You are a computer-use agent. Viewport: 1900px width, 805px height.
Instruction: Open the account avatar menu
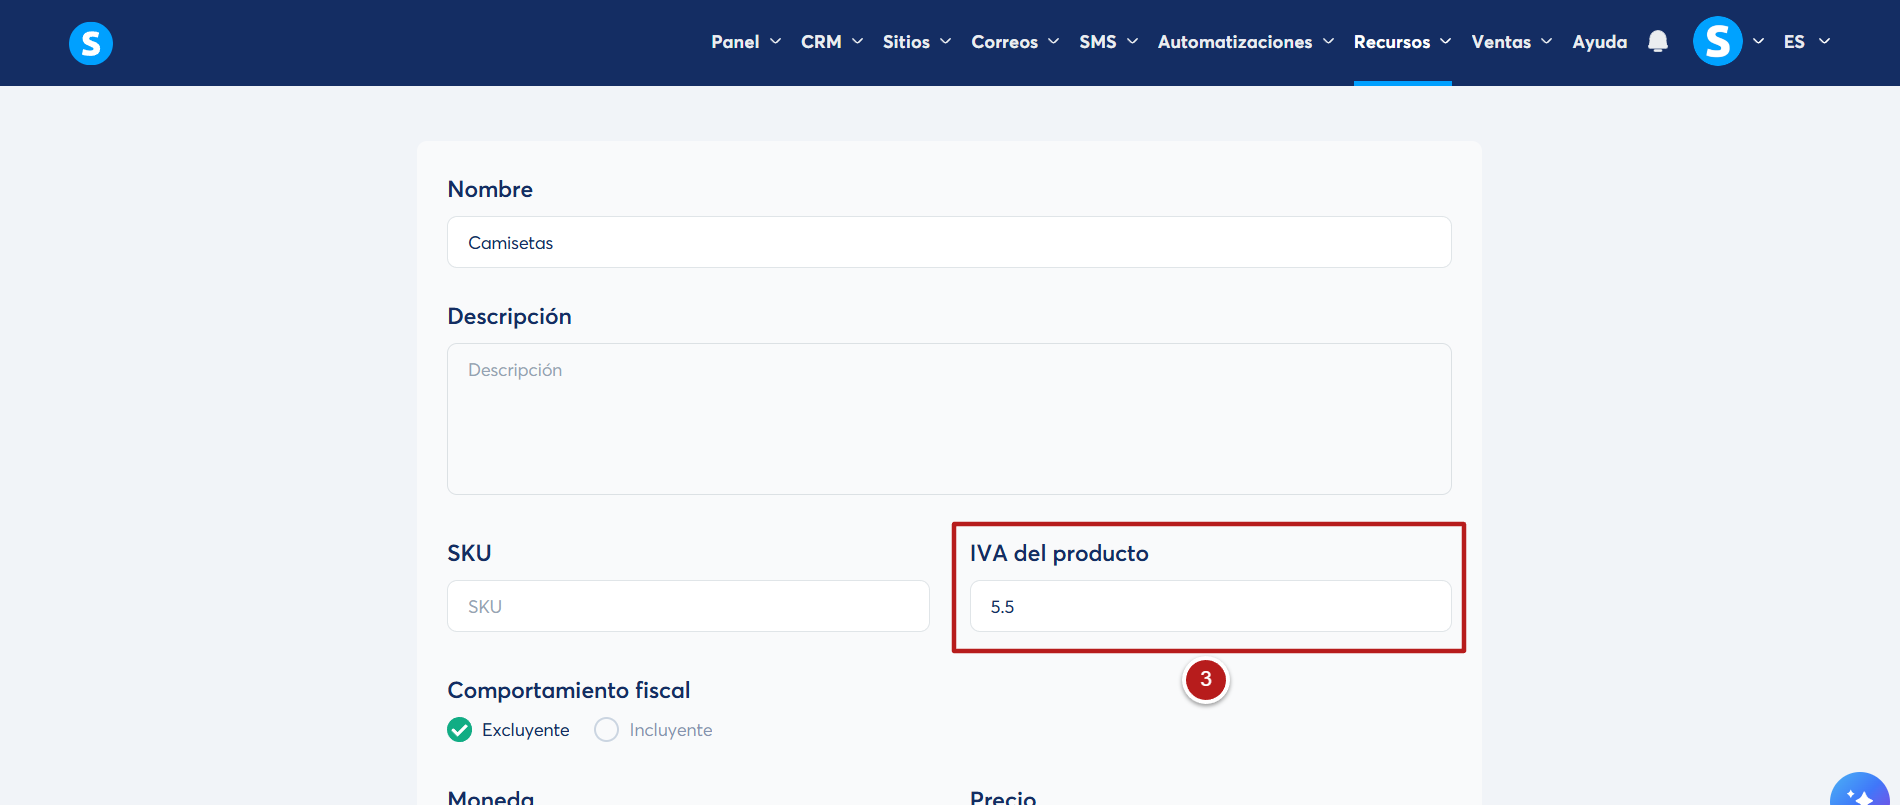1717,41
